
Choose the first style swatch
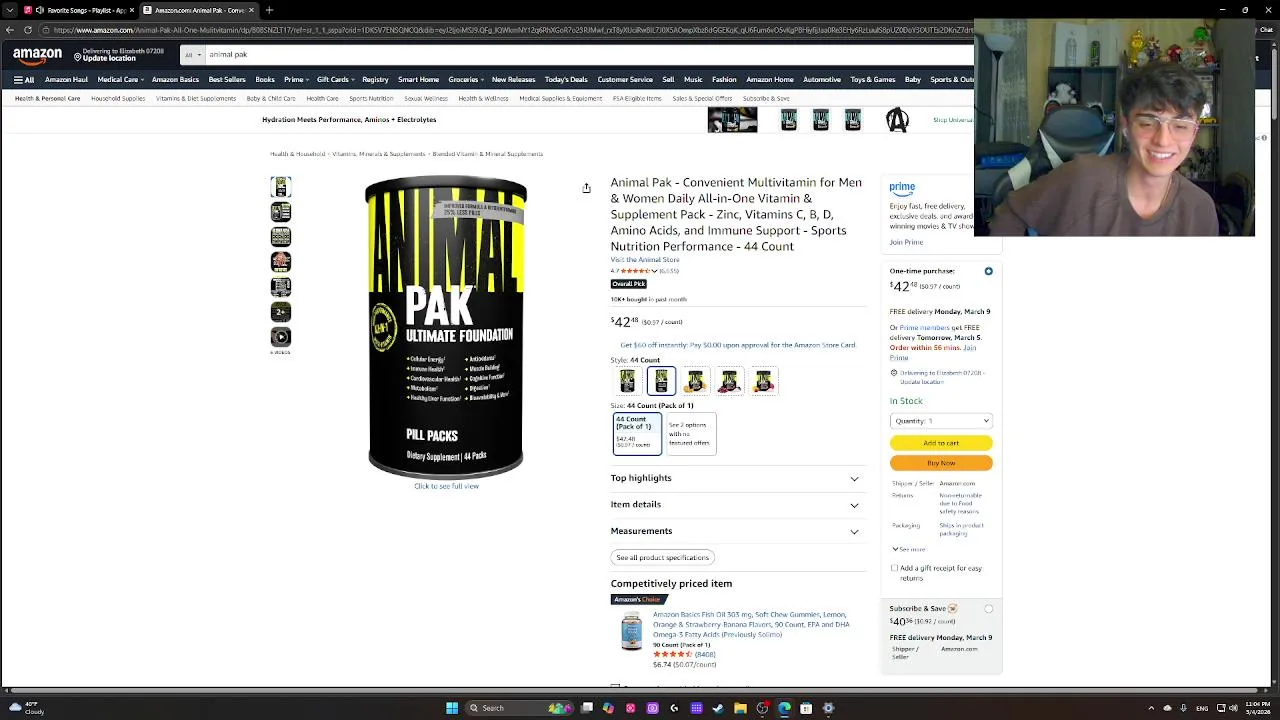tap(627, 381)
